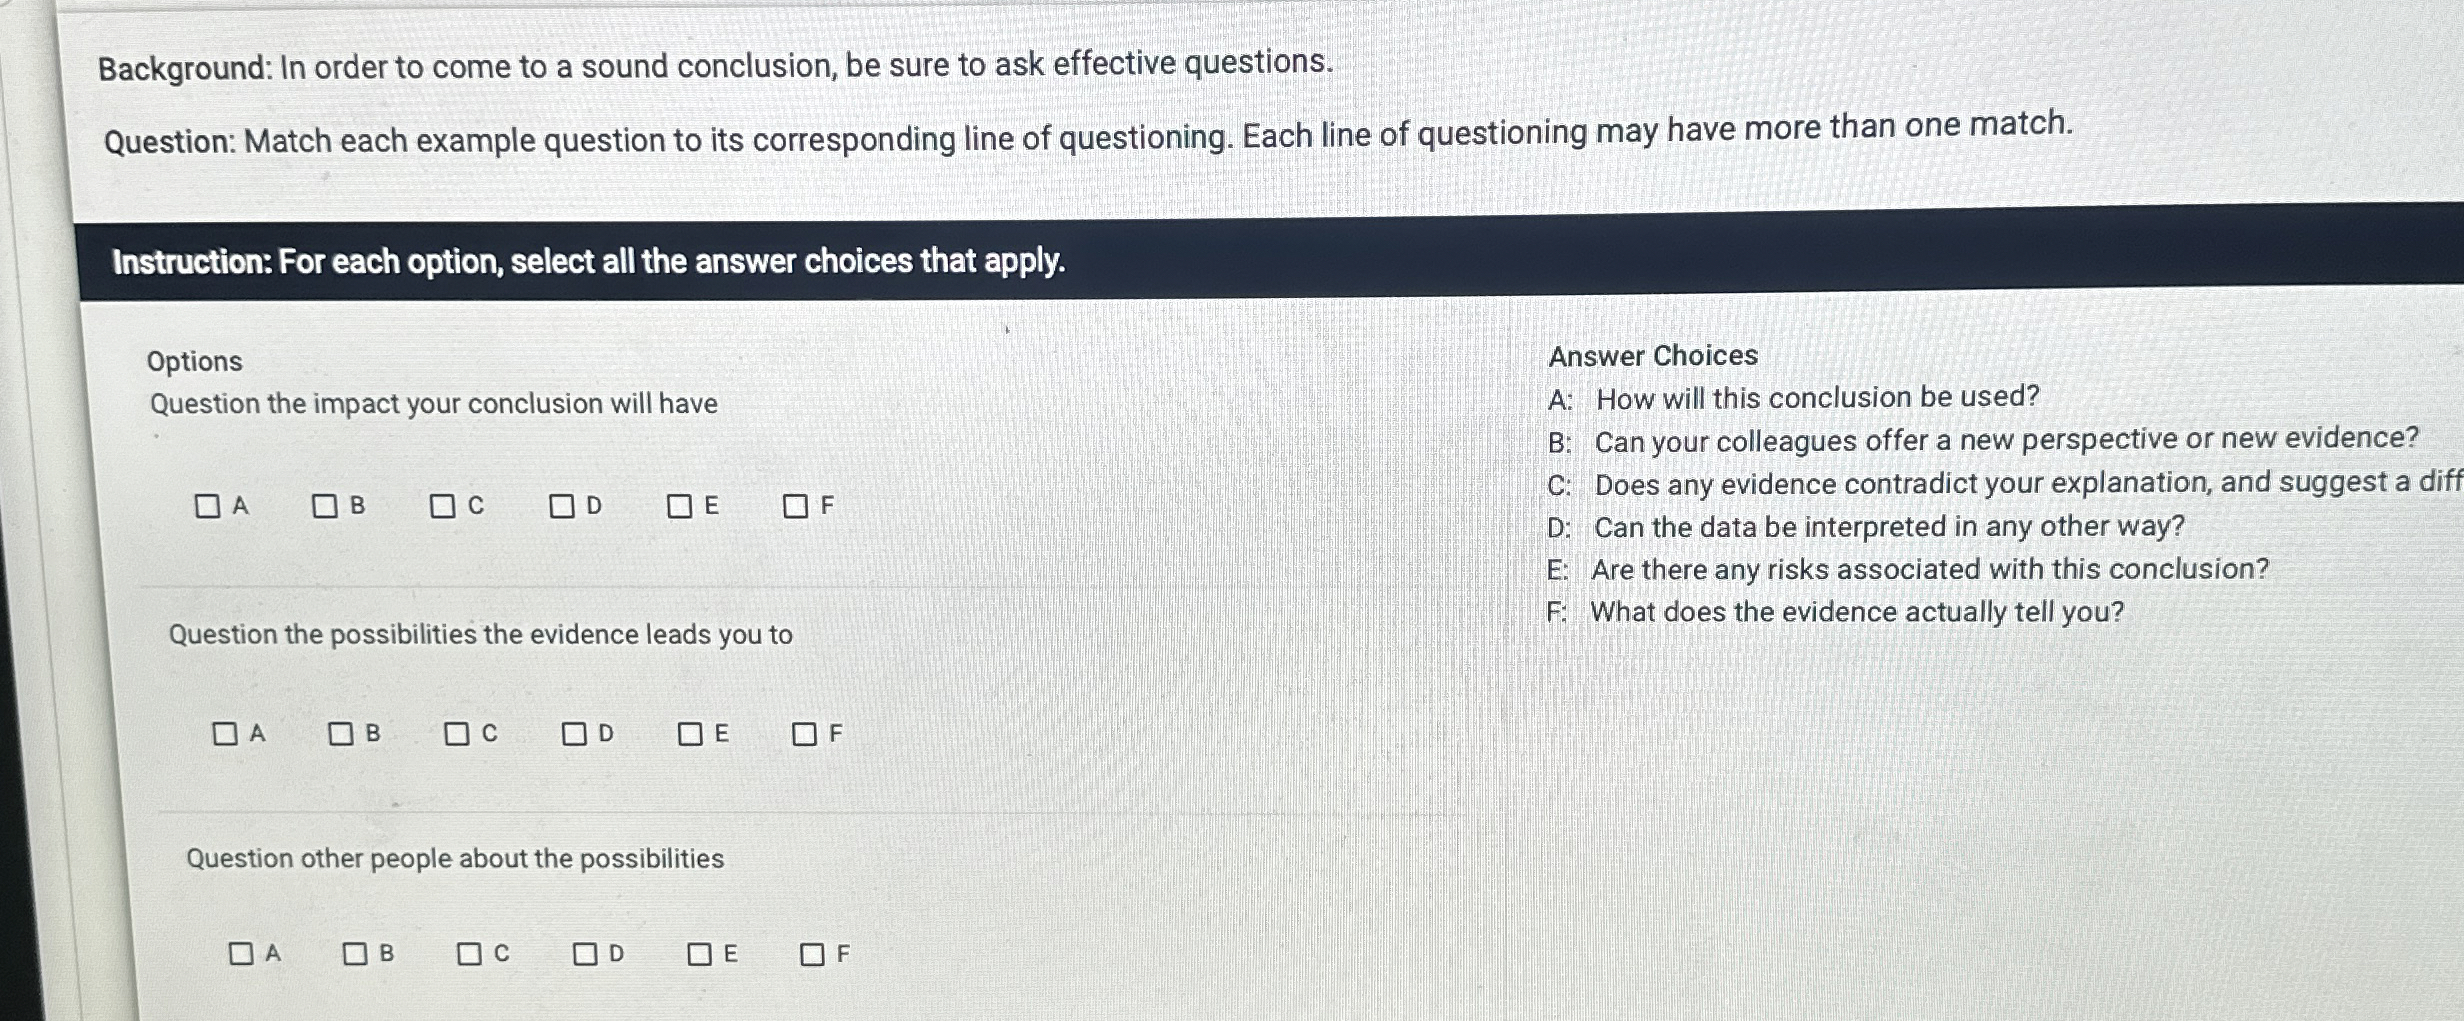
Task: Check option C under possibilities evidence question
Action: pos(458,735)
